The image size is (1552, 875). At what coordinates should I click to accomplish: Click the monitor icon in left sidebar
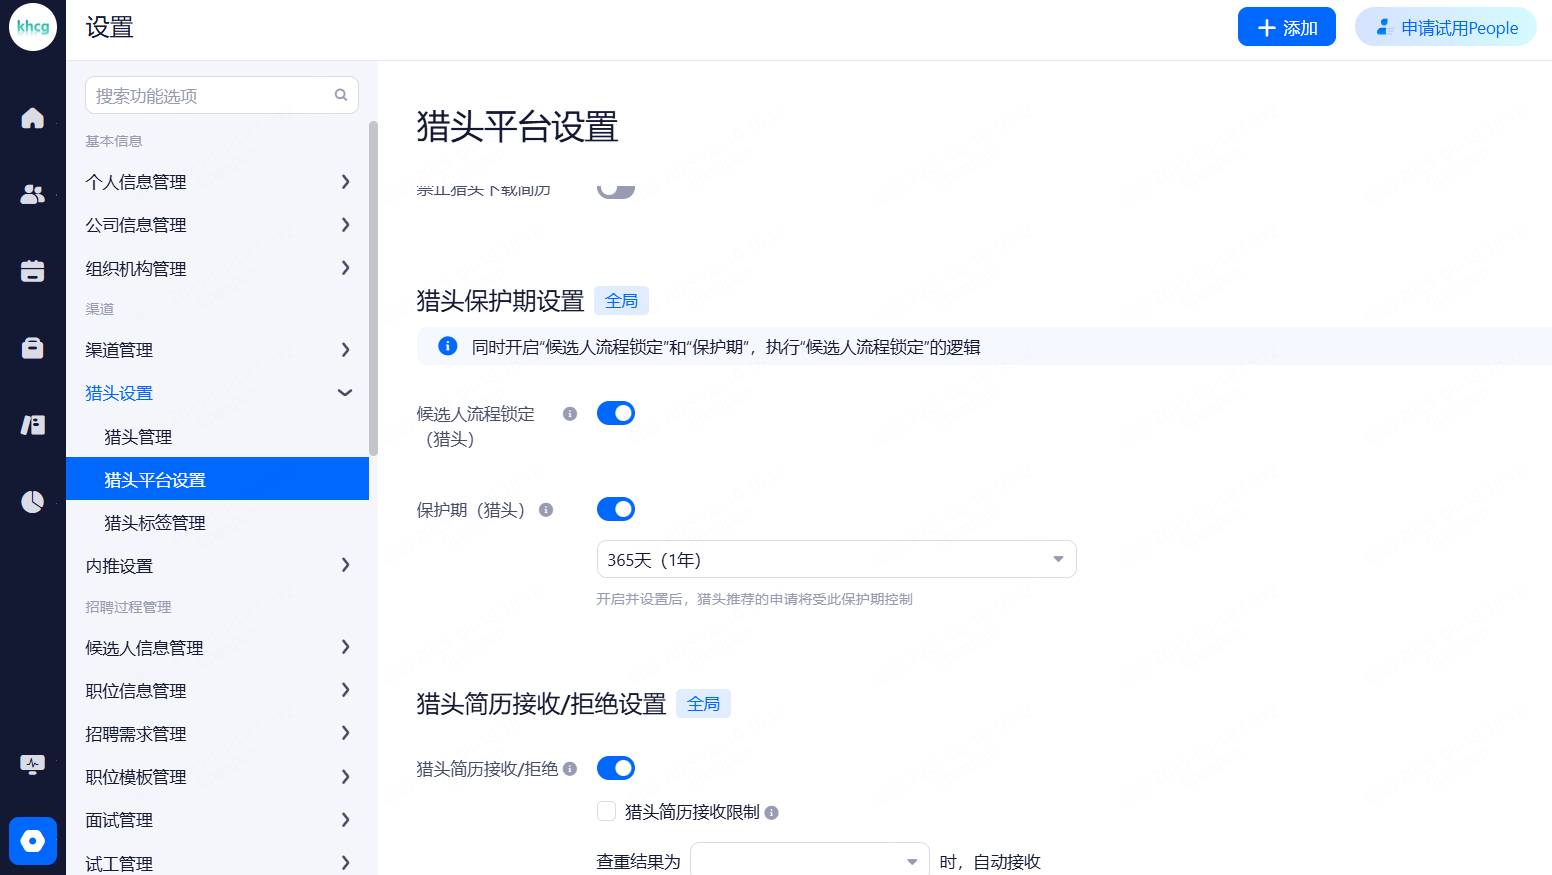[32, 764]
